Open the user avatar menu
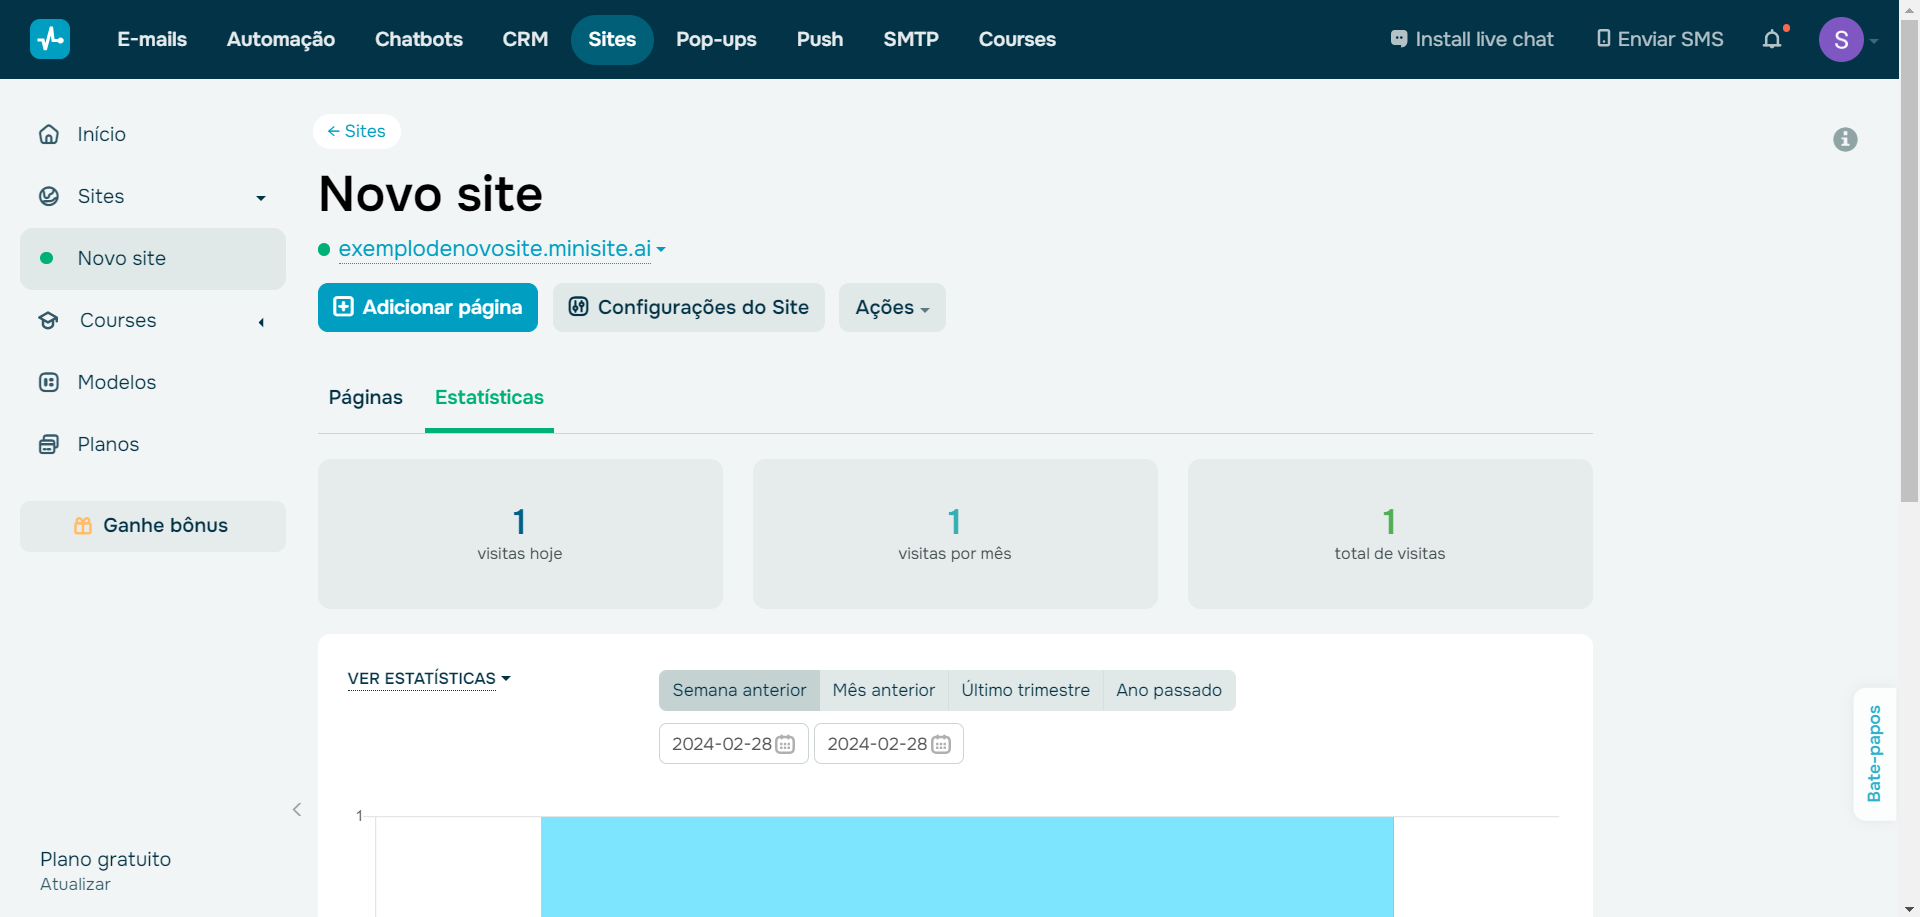Screen dimensions: 1920x917 [1841, 40]
